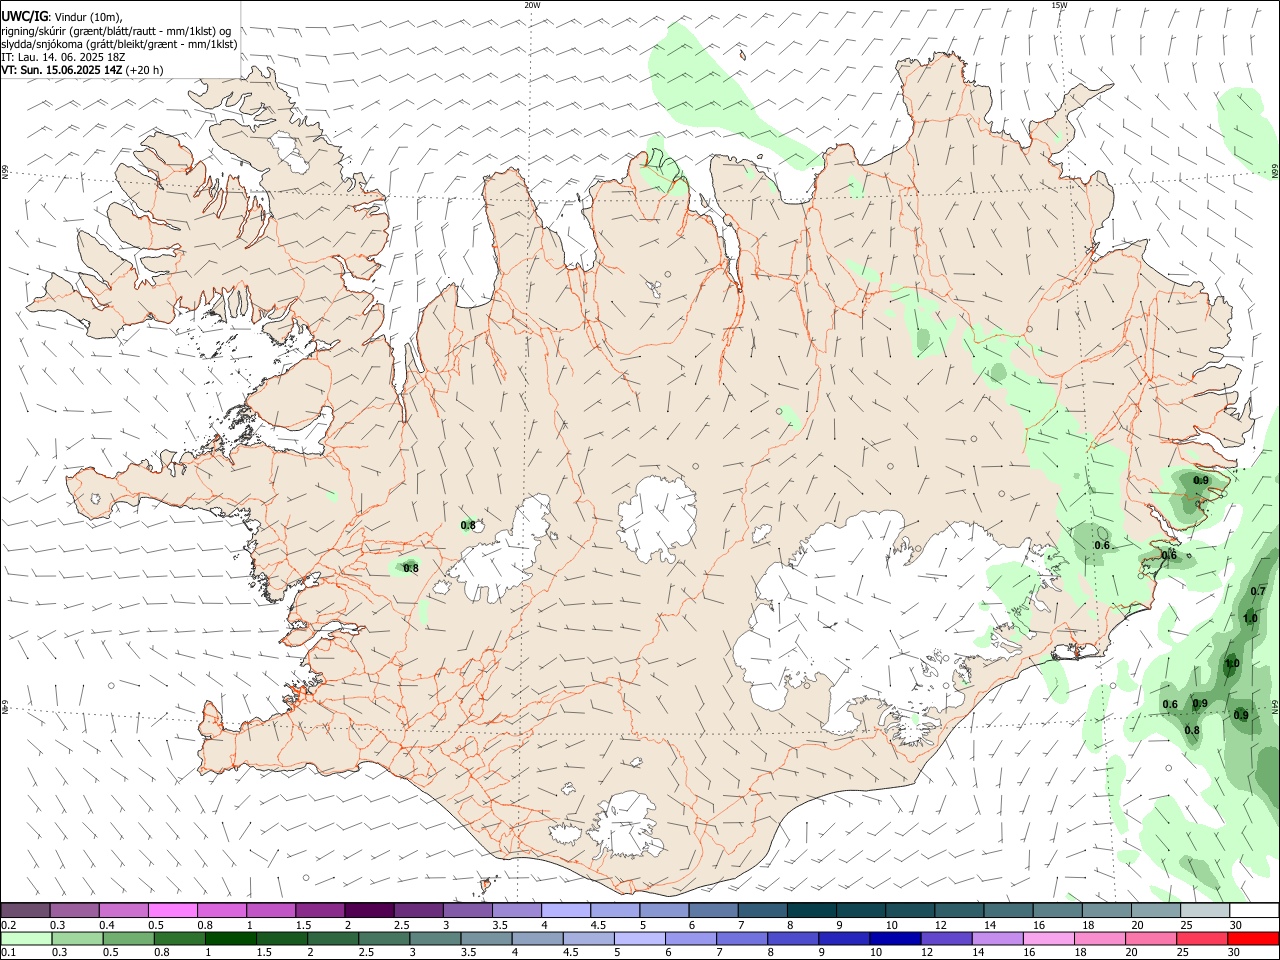The width and height of the screenshot is (1280, 960).
Task: Click the rain legend swatch starting at 14
Action: coord(995,938)
